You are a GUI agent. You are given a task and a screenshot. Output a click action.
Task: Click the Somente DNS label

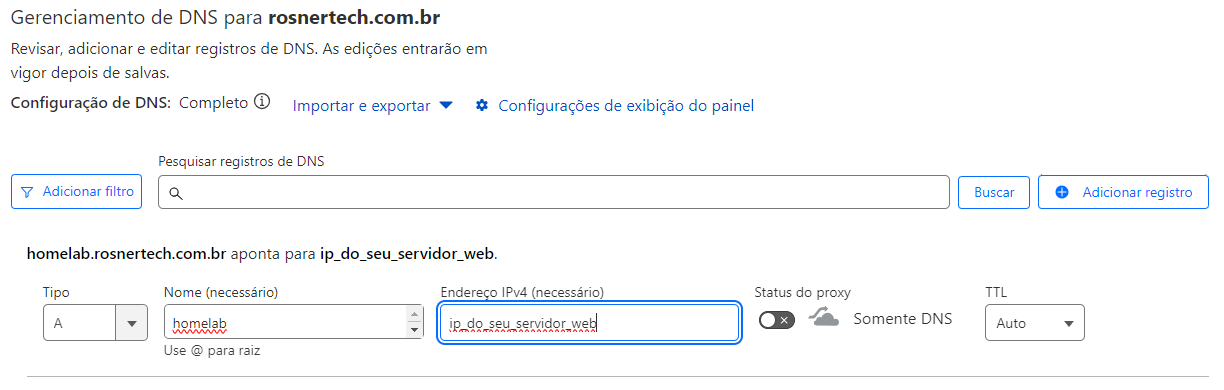(x=902, y=319)
